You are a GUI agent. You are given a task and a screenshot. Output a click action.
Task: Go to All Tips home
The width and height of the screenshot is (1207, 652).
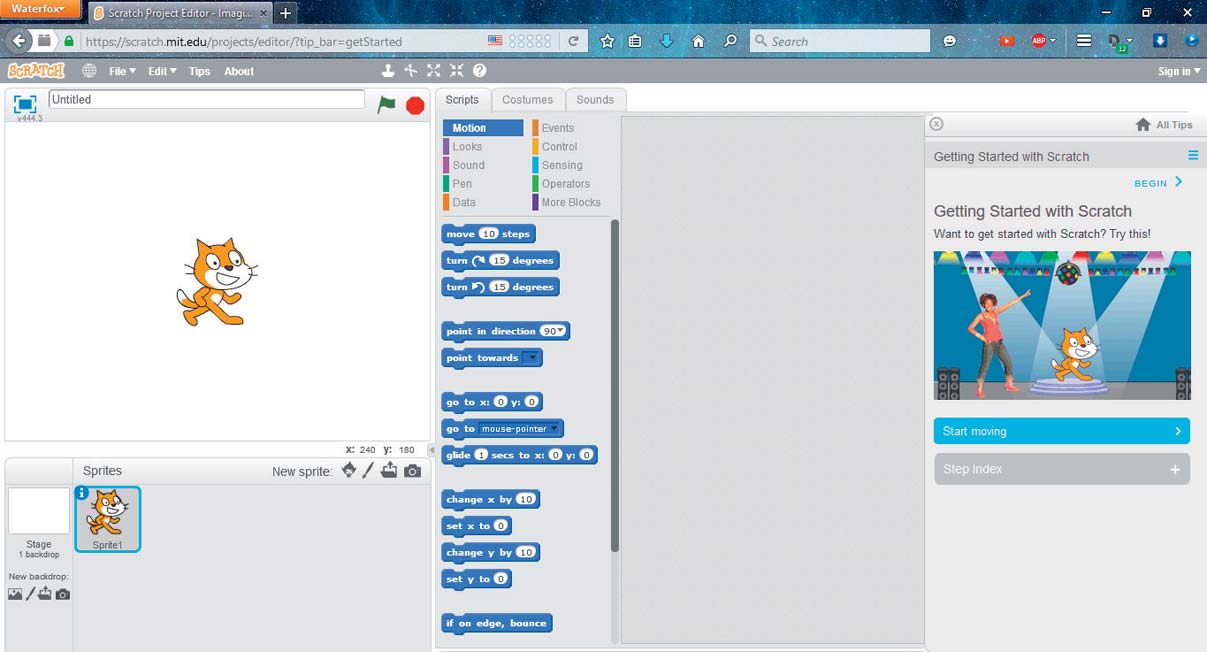(x=1164, y=125)
